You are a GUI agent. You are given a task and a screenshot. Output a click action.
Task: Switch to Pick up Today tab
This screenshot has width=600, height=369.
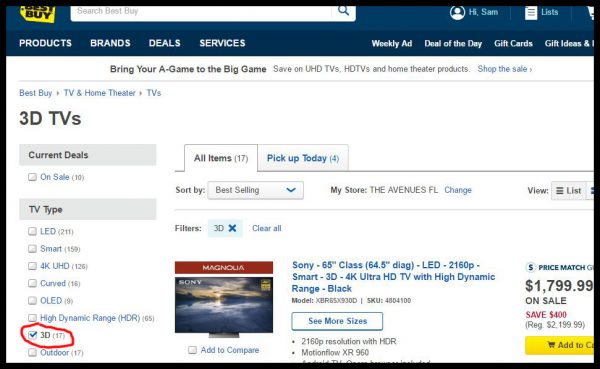(303, 158)
